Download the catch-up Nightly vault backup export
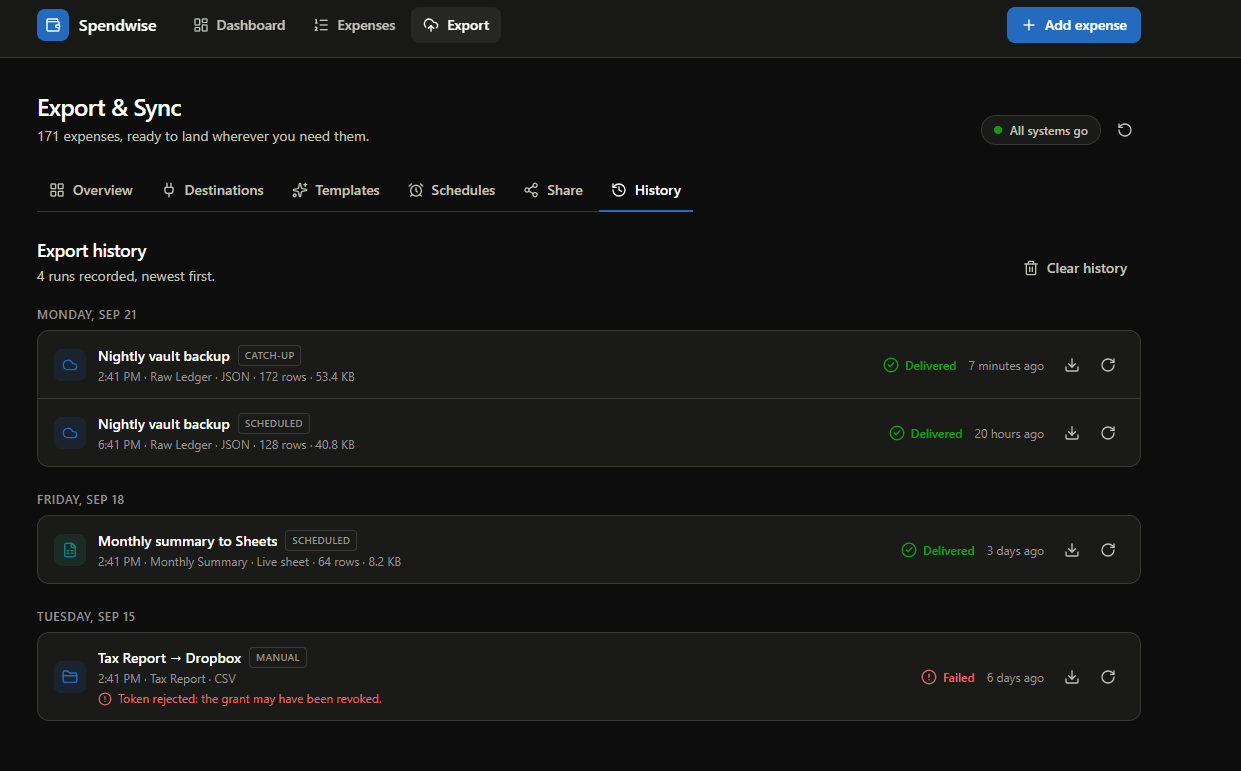This screenshot has height=771, width=1241. pyautogui.click(x=1072, y=365)
